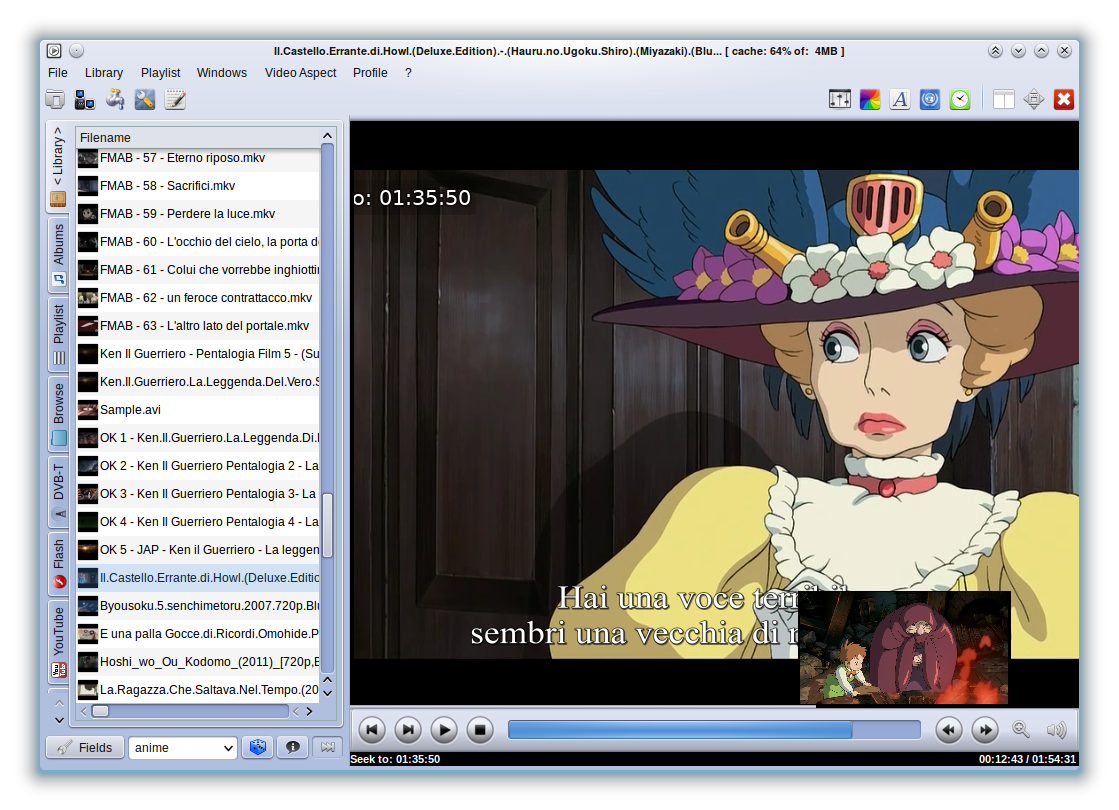Viewport: 1119px width, 810px height.
Task: Open the Windows menu
Action: tap(222, 73)
